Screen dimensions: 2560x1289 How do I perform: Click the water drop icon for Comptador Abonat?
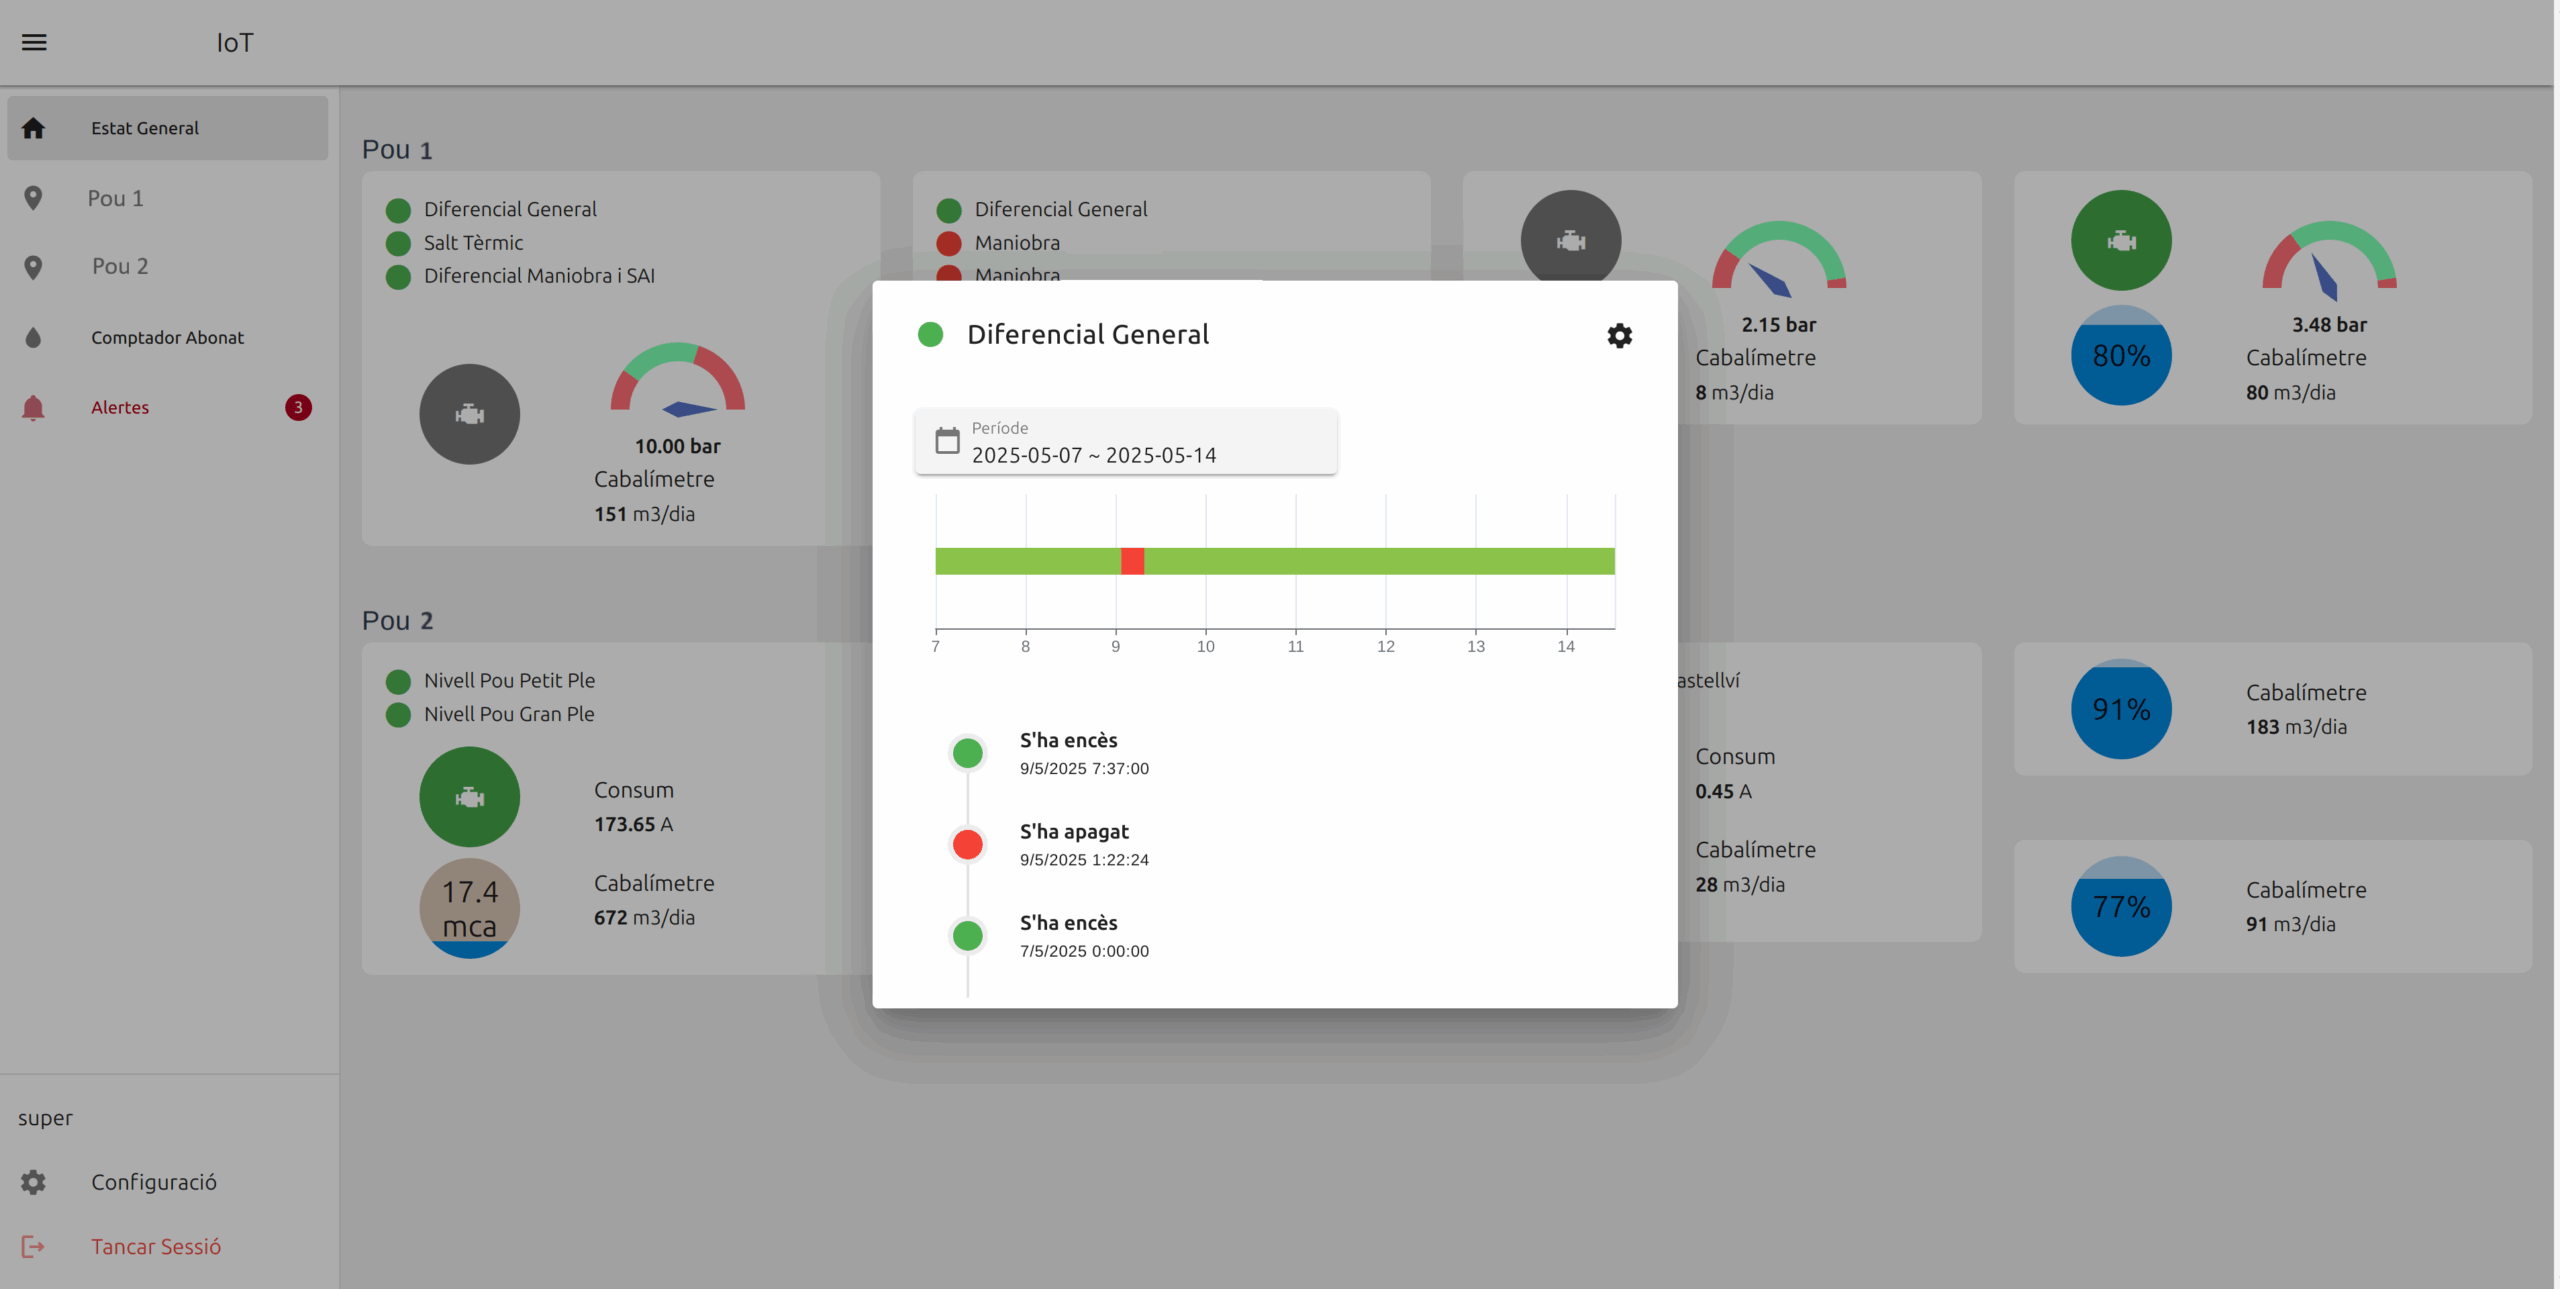[33, 338]
